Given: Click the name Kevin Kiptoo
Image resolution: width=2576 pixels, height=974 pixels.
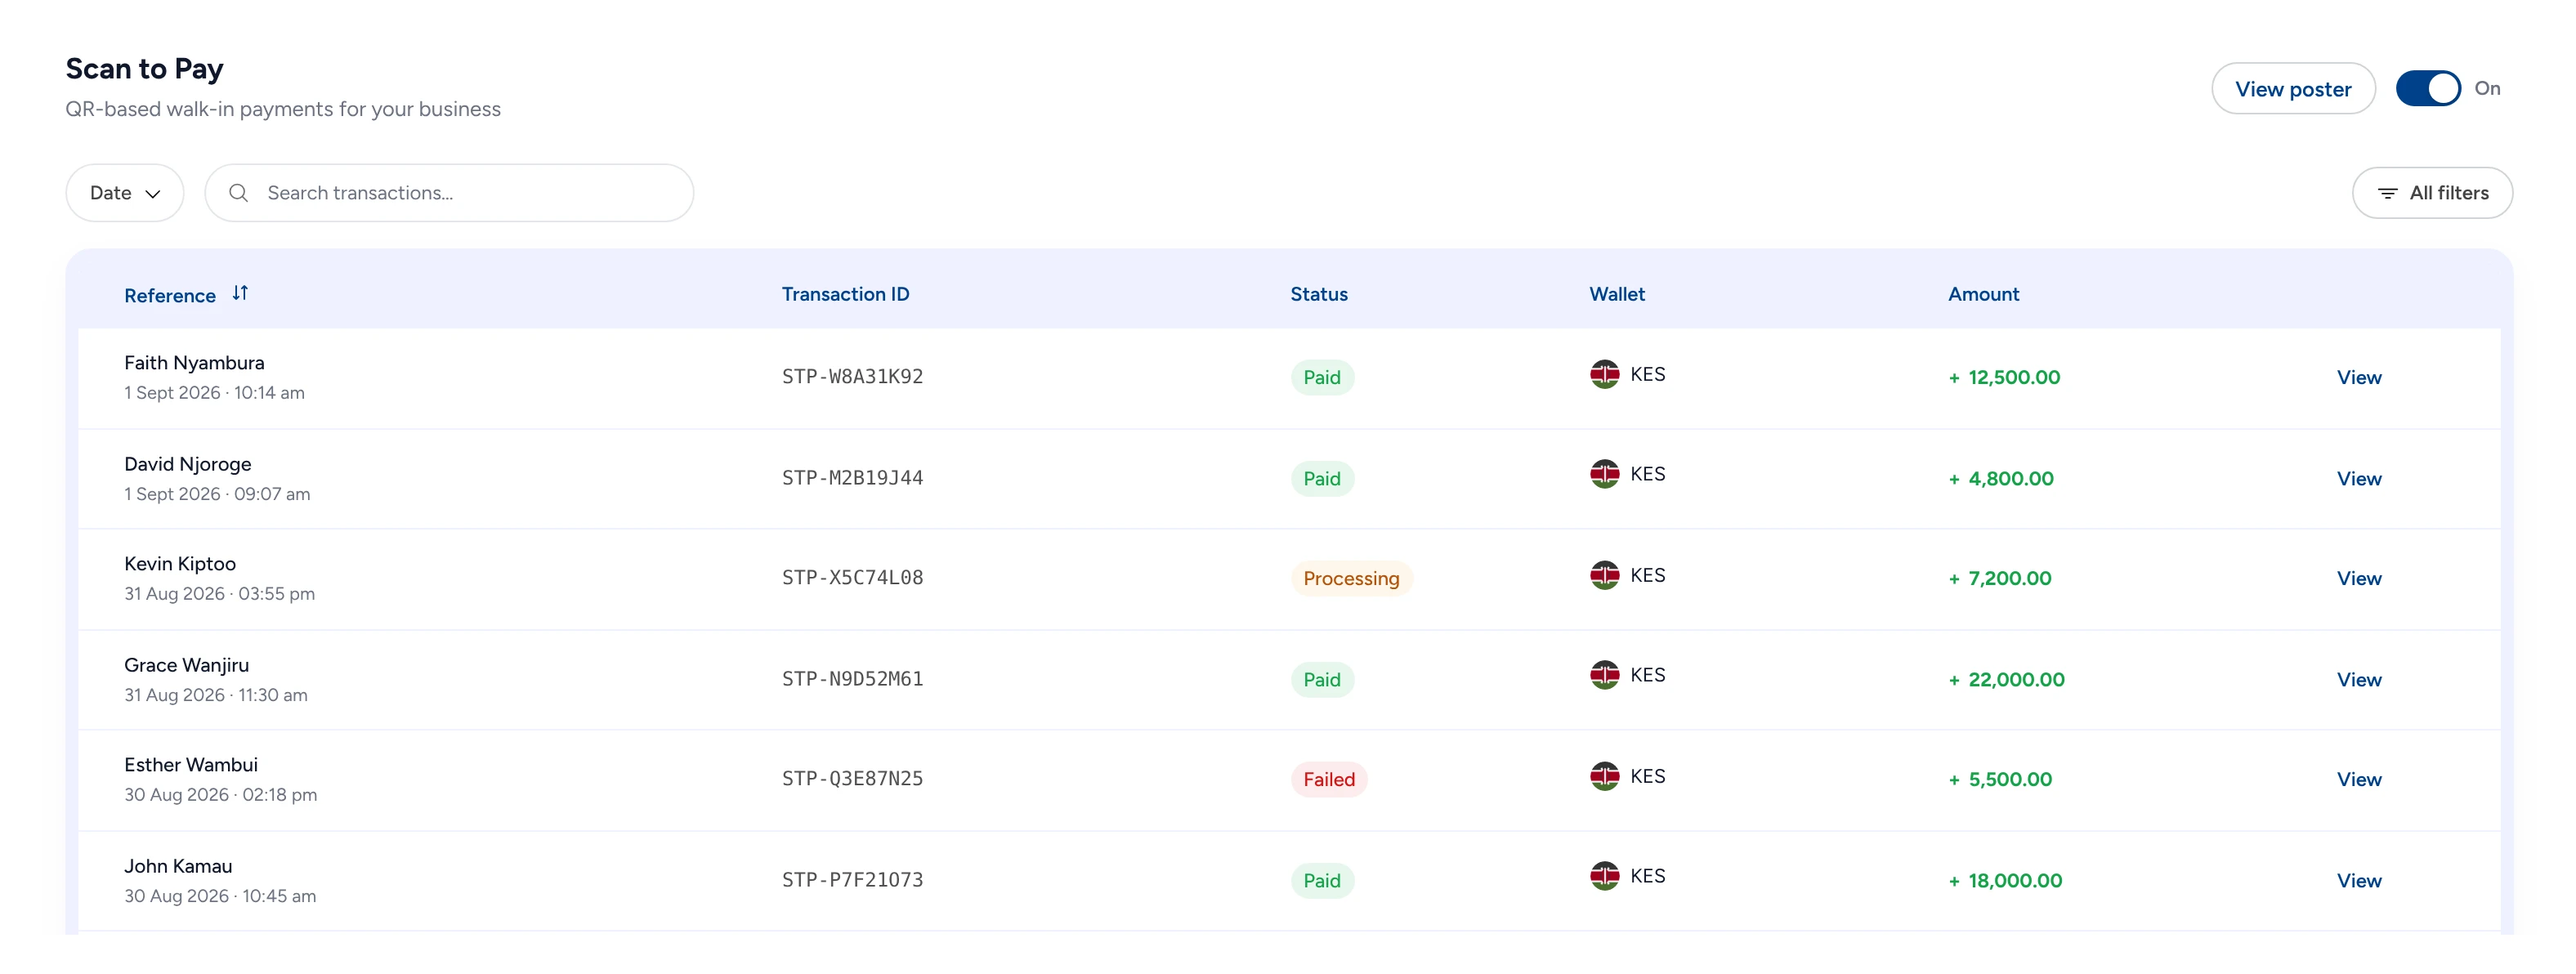Looking at the screenshot, I should point(180,564).
